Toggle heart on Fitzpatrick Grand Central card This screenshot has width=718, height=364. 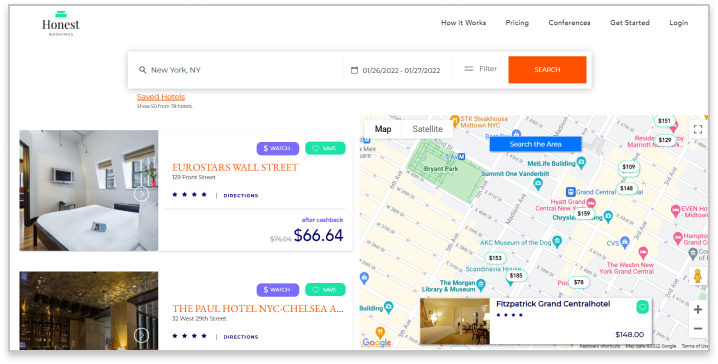pos(642,307)
